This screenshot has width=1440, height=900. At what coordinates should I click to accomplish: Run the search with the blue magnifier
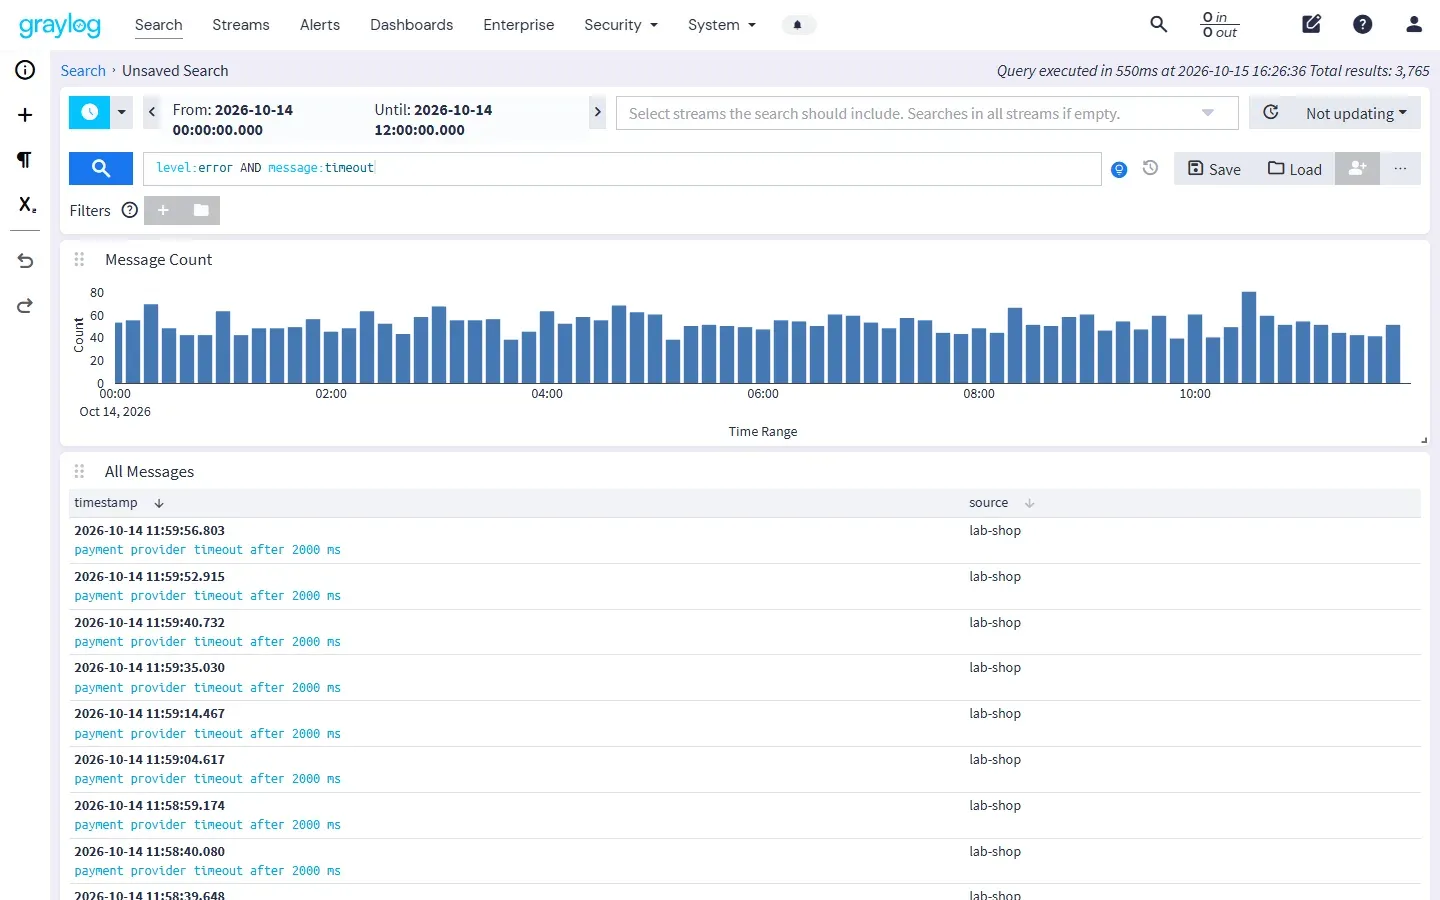tap(101, 168)
